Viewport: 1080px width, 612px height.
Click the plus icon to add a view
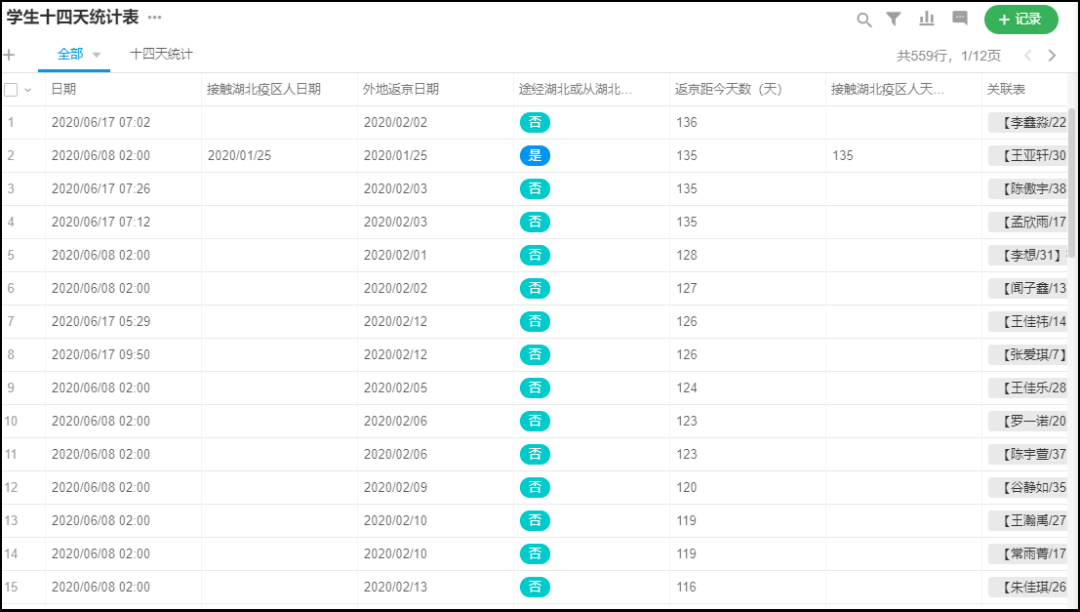pos(9,55)
